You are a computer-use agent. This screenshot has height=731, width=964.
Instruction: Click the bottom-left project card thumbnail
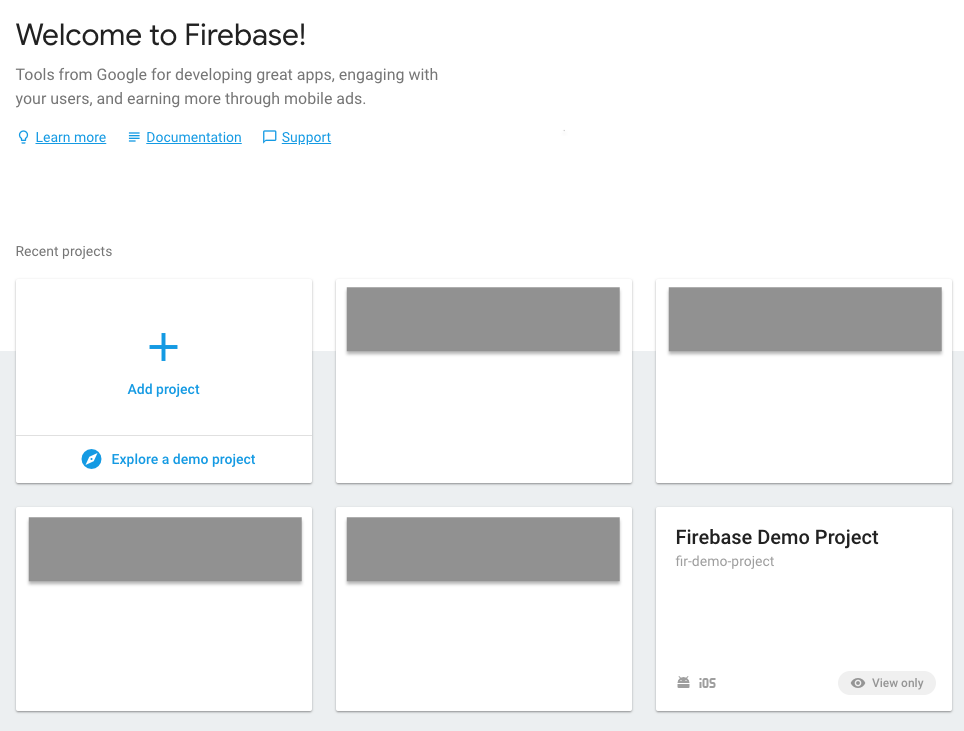163,548
